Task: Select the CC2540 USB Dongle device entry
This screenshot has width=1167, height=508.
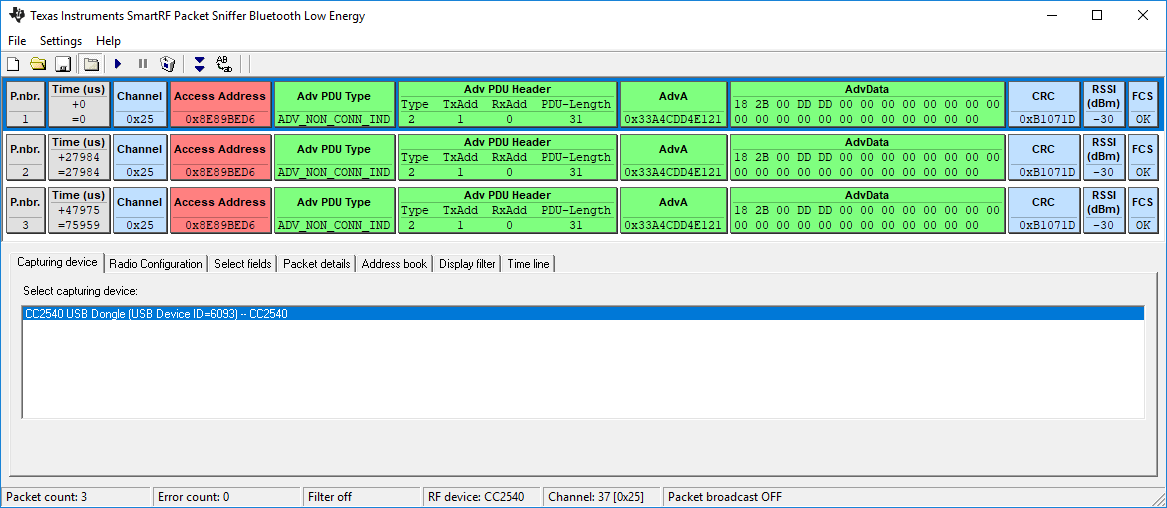Action: coord(584,315)
